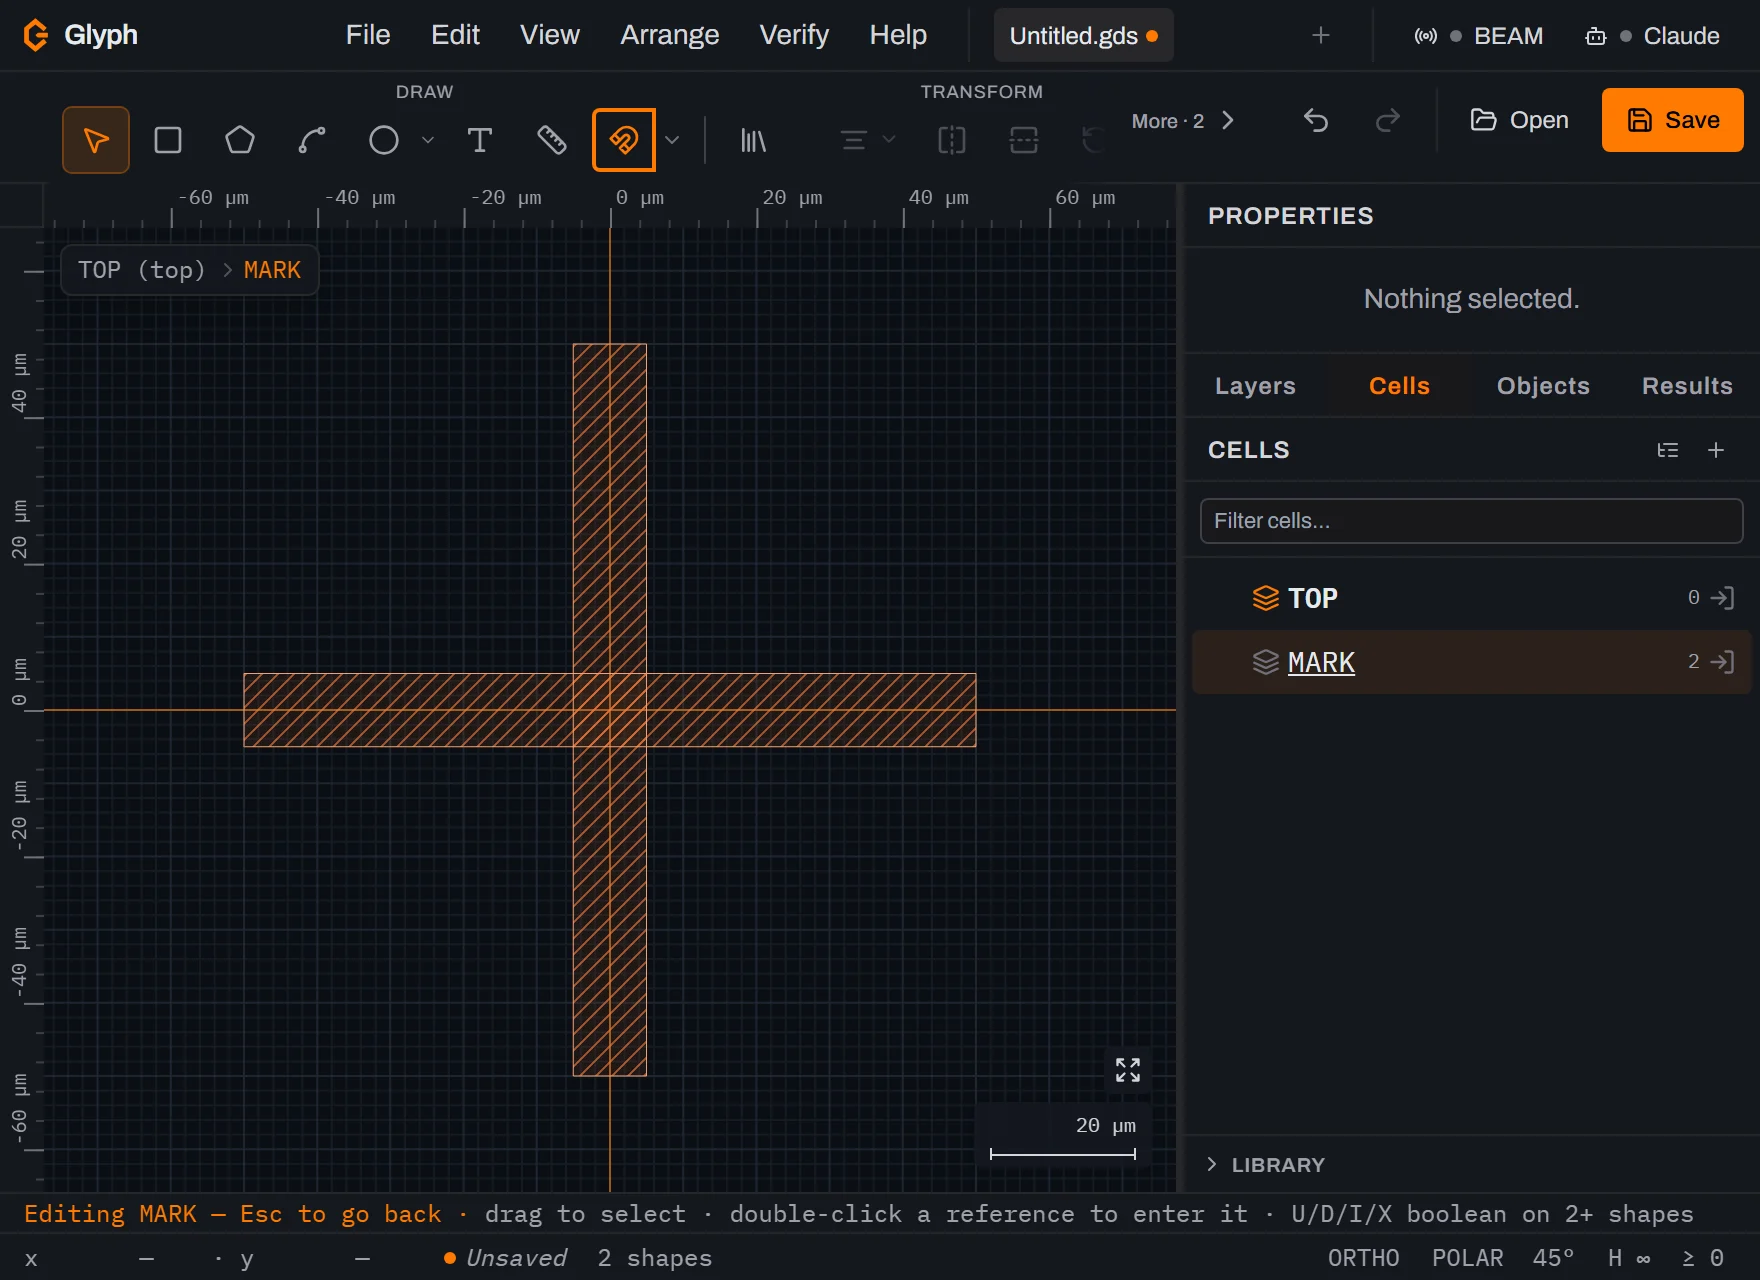1760x1280 pixels.
Task: Add a new document tab with plus
Action: pos(1321,35)
